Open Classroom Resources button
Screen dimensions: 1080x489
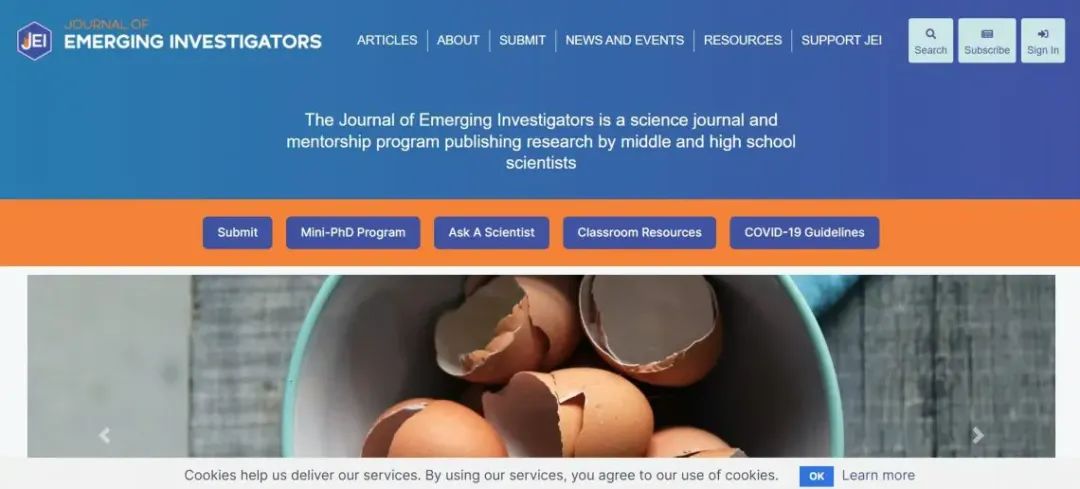point(639,233)
